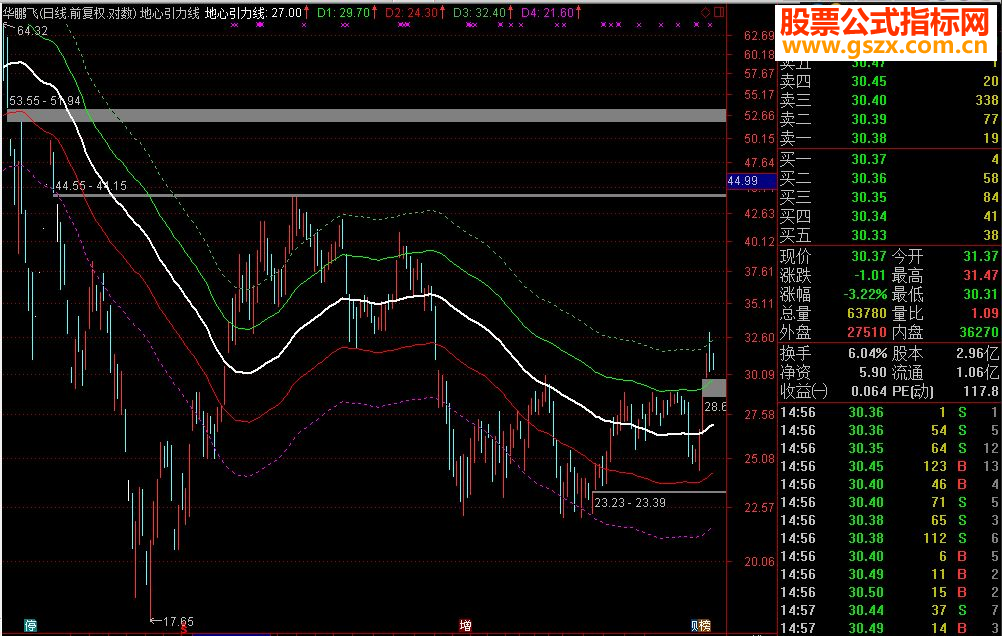Click the white 地心引力线: 27.00 value
Viewport: 1002px width, 636px height.
coord(253,13)
